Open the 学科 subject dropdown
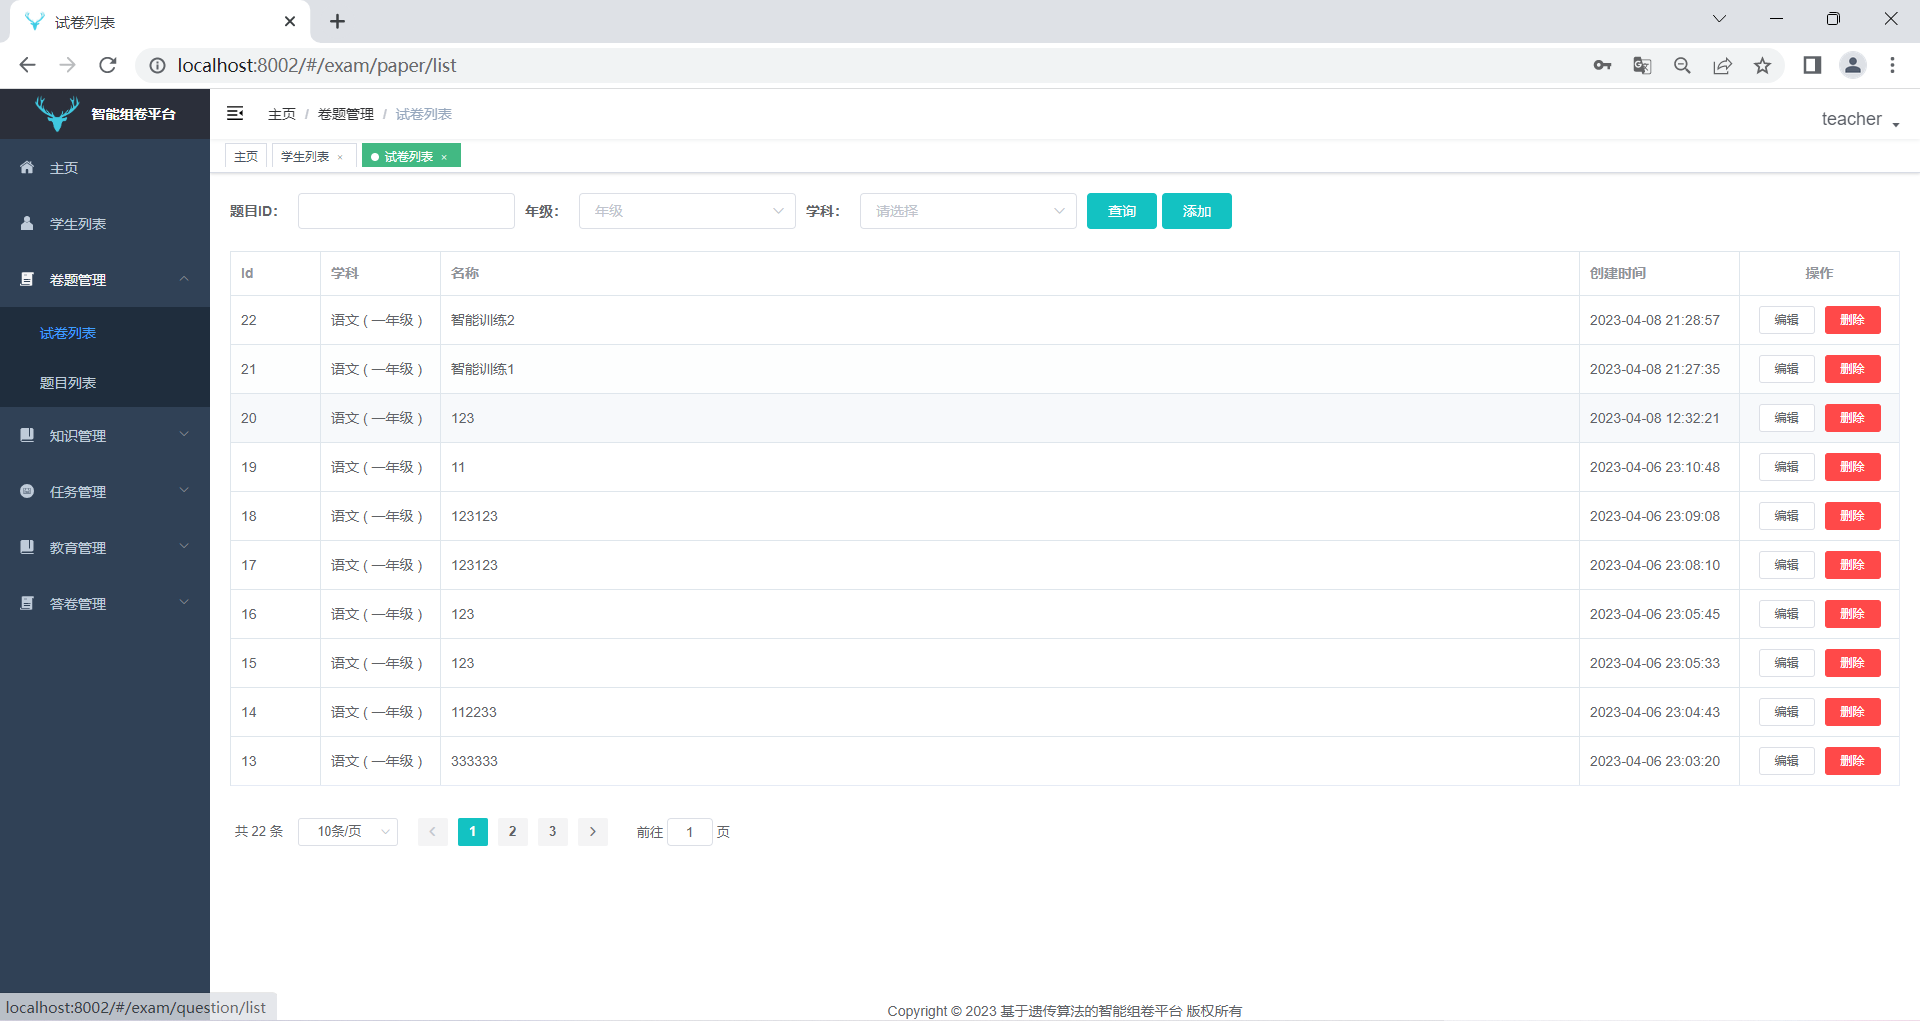 coord(968,211)
